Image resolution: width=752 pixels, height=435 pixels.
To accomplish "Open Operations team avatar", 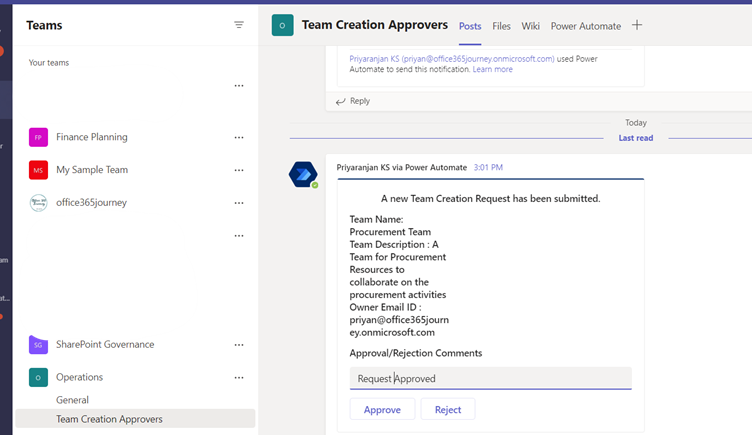I will (x=38, y=377).
